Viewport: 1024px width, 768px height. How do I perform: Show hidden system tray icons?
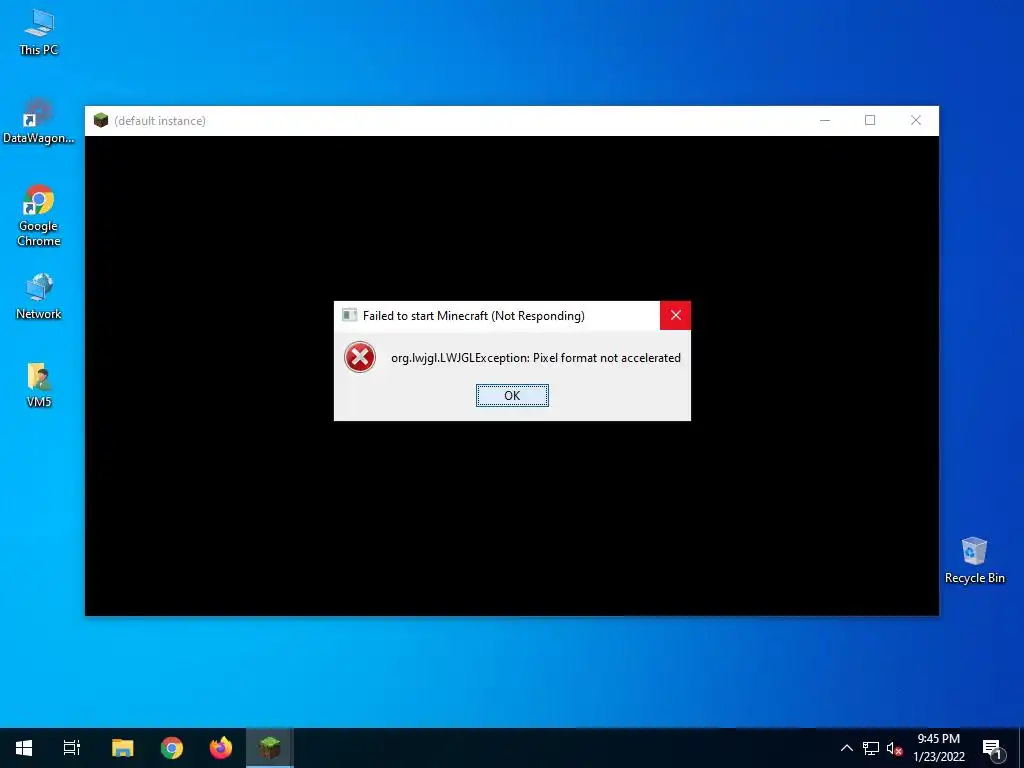tap(846, 748)
